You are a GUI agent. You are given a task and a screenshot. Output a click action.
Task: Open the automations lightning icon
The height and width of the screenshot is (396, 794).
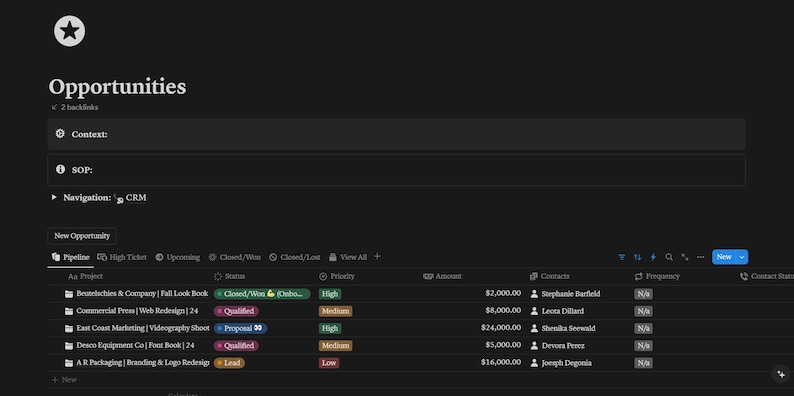tap(653, 257)
